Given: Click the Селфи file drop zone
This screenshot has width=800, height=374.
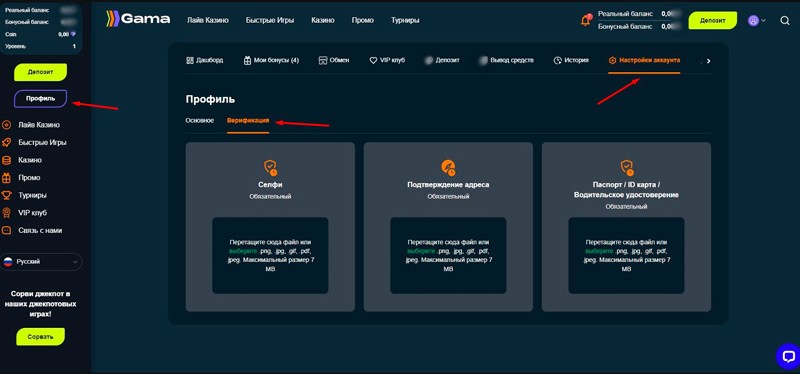Looking at the screenshot, I should [x=270, y=255].
